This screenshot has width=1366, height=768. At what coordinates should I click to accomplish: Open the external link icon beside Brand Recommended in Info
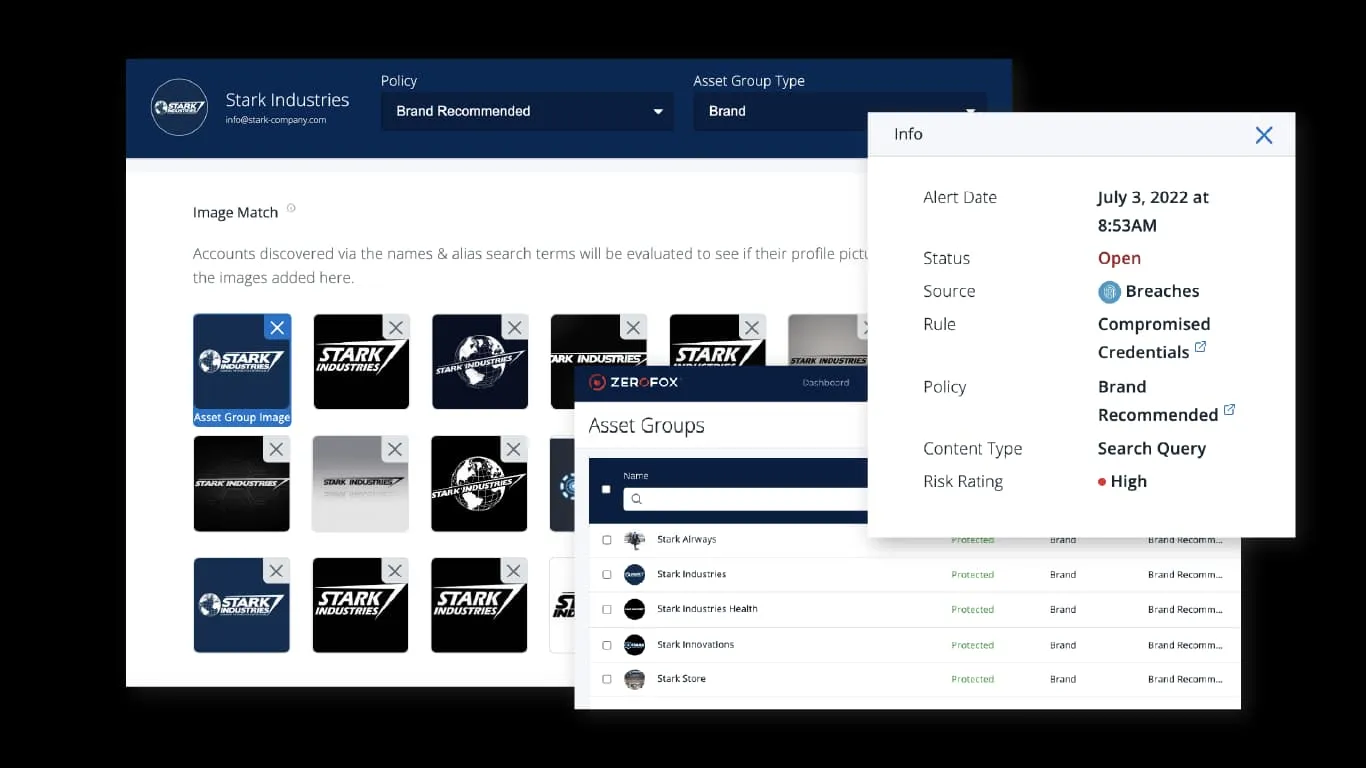pos(1230,409)
